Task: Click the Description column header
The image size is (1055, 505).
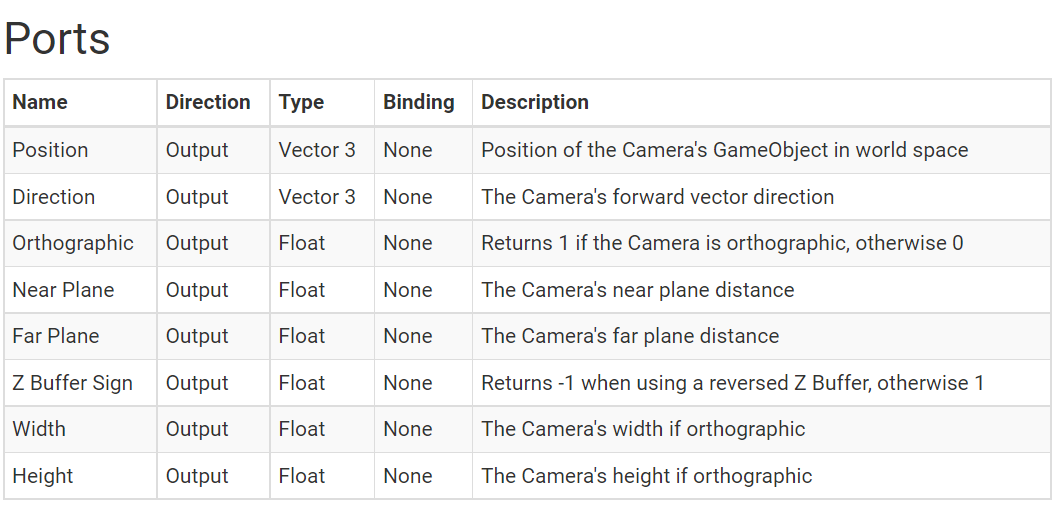Action: pos(535,102)
